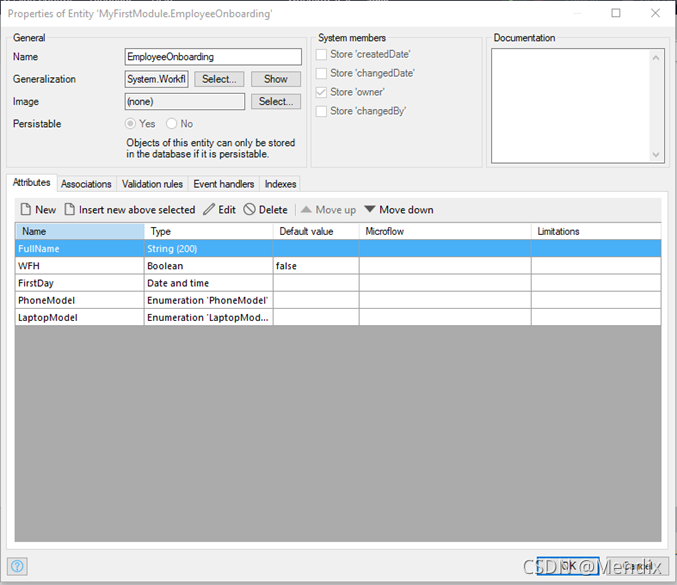The height and width of the screenshot is (585, 677).
Task: Close the properties dialog window
Action: coord(655,13)
